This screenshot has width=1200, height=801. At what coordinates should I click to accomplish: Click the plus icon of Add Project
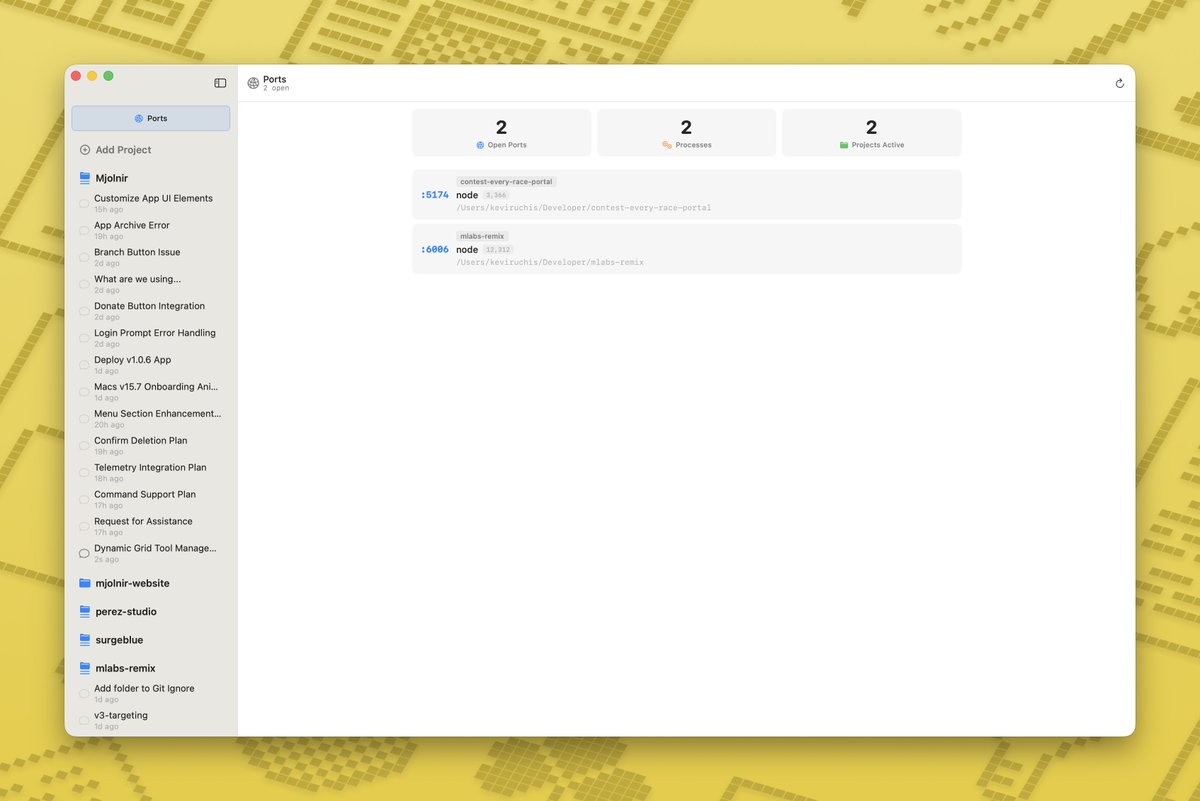pos(84,150)
